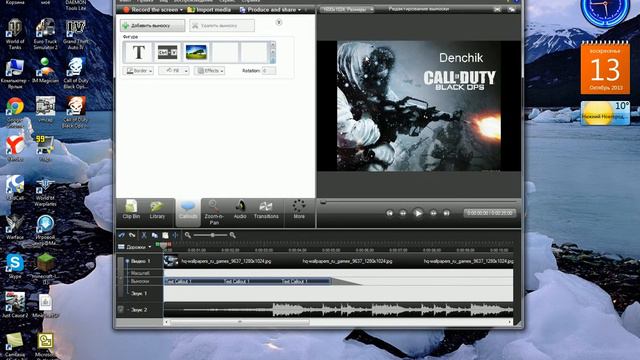Open World of Tanks desktop icon
This screenshot has width=640, height=360.
[15, 34]
